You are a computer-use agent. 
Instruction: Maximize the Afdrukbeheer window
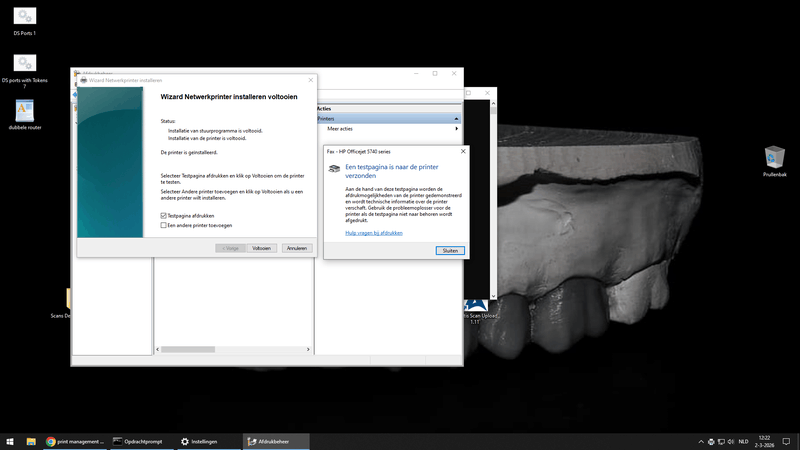click(x=435, y=73)
